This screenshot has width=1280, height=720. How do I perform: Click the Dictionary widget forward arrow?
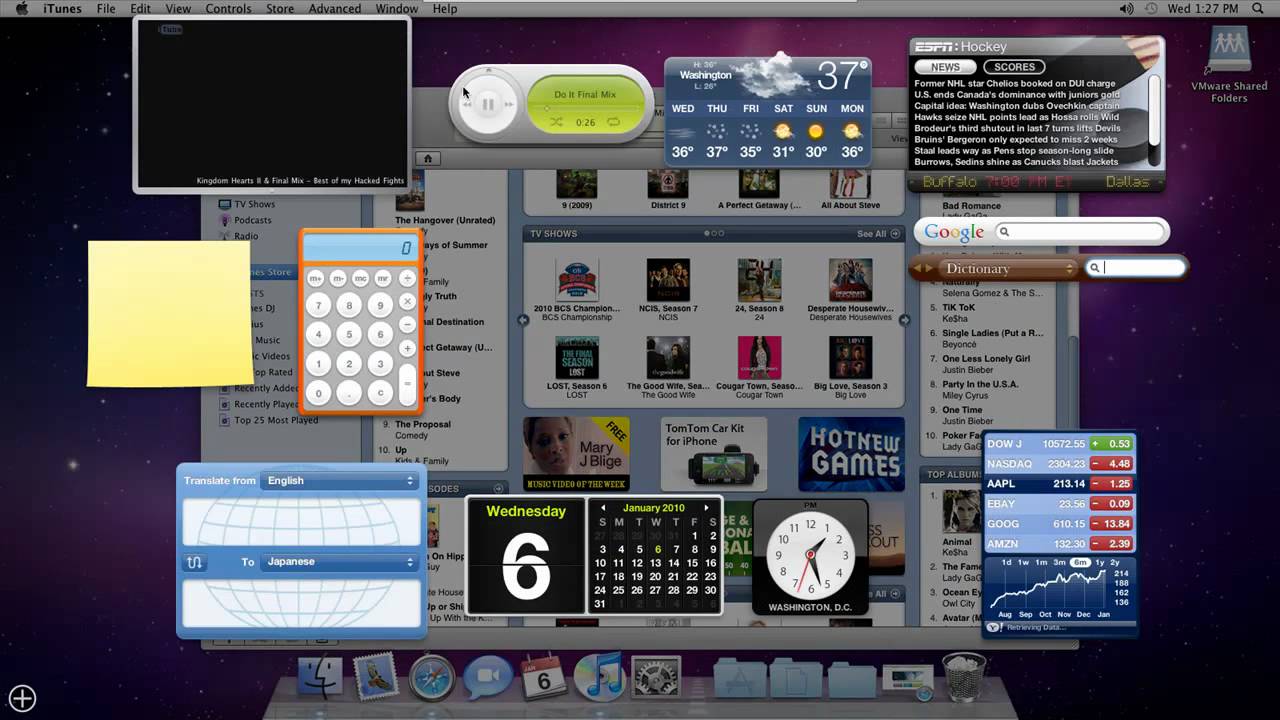pyautogui.click(x=930, y=269)
